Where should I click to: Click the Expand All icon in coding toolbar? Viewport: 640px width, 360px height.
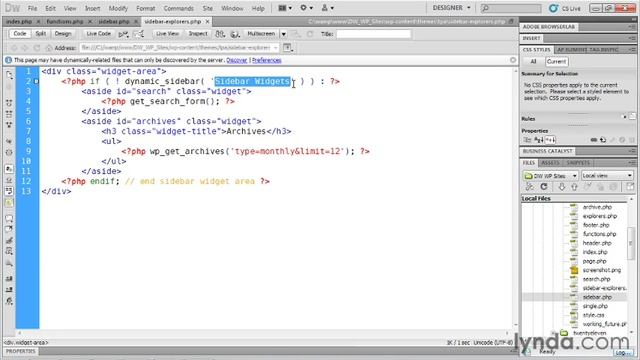click(x=9, y=125)
